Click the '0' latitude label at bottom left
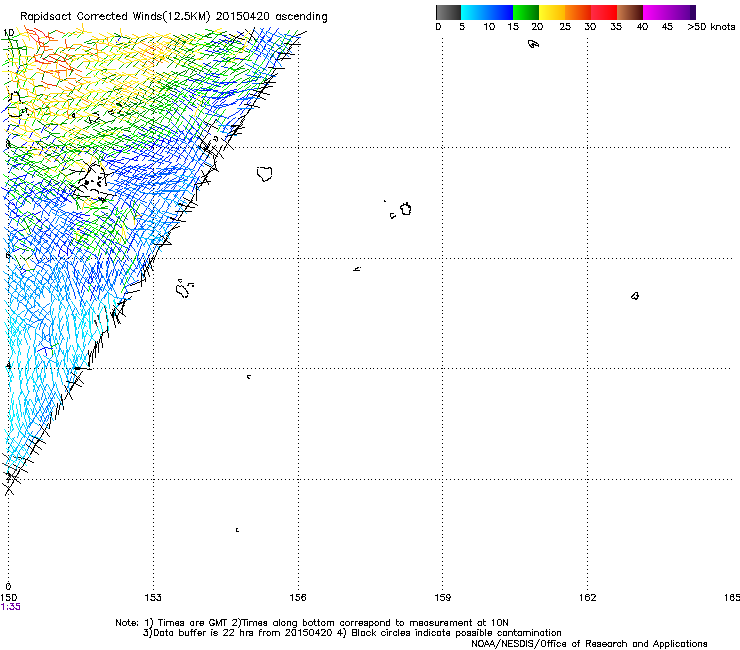 (8, 587)
